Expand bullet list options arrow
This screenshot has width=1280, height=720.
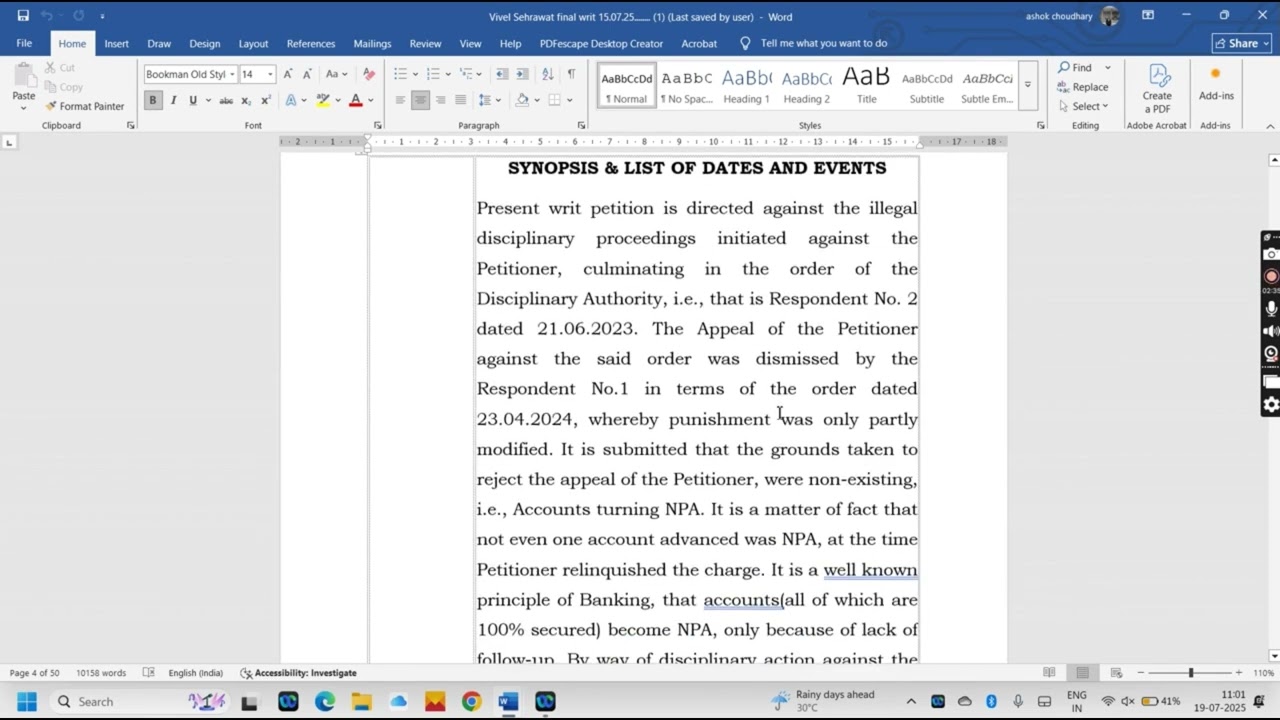(415, 74)
